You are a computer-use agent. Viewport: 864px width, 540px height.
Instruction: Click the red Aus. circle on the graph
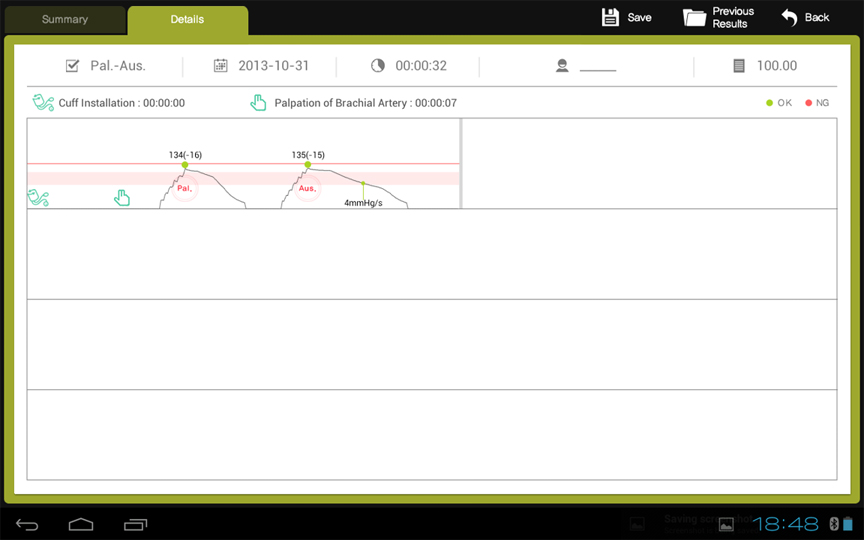click(307, 188)
